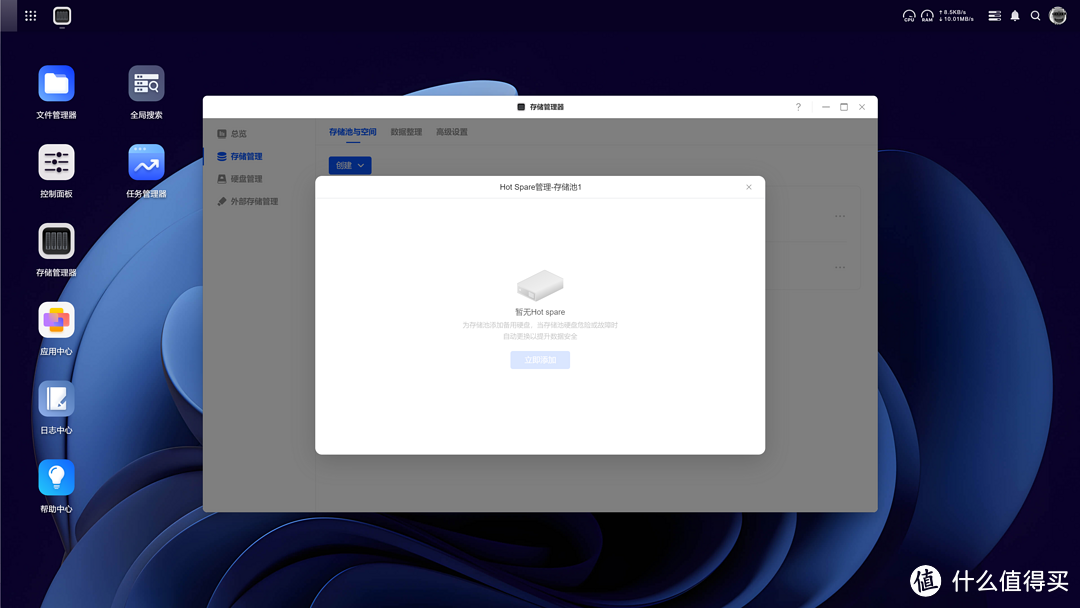
Task: Switch to 数据整理 tab
Action: coord(406,132)
